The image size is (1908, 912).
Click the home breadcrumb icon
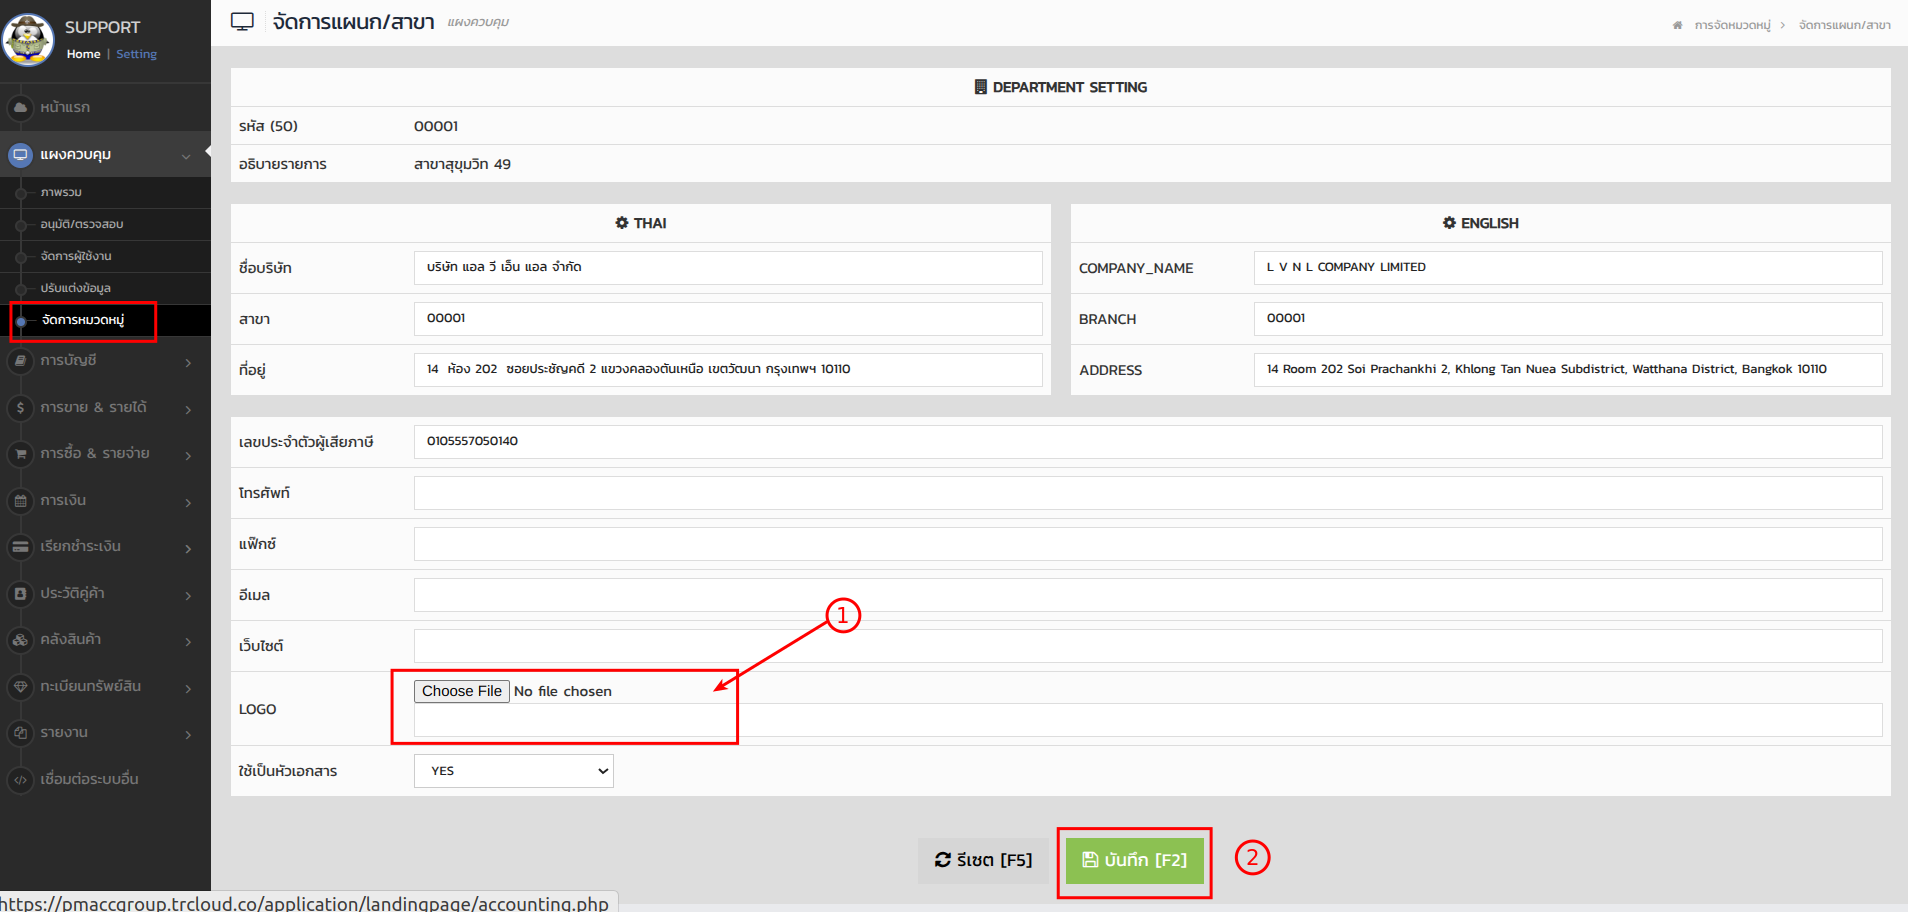click(1677, 25)
